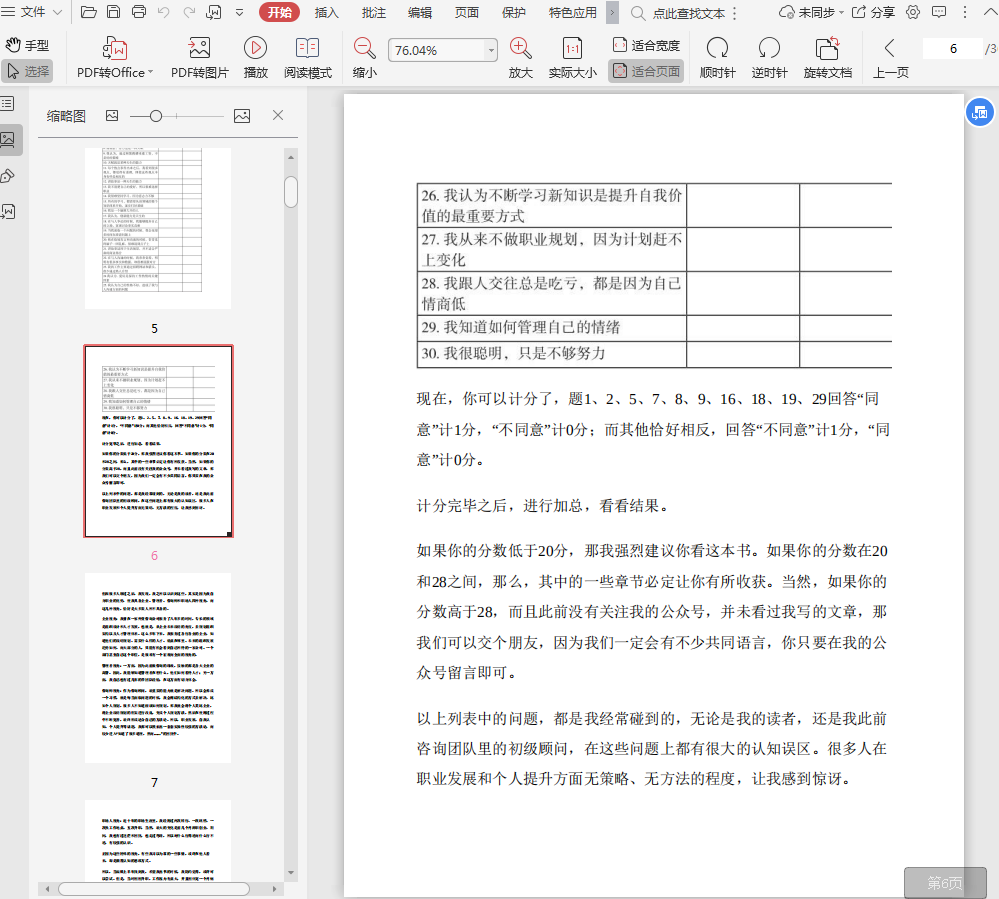Select page 7 thumbnail

158,668
